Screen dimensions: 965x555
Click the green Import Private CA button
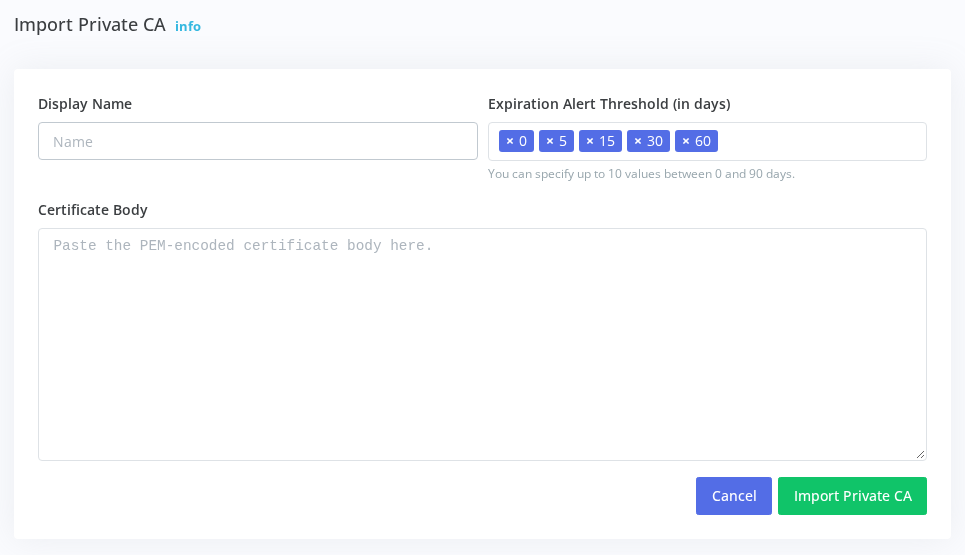coord(852,496)
